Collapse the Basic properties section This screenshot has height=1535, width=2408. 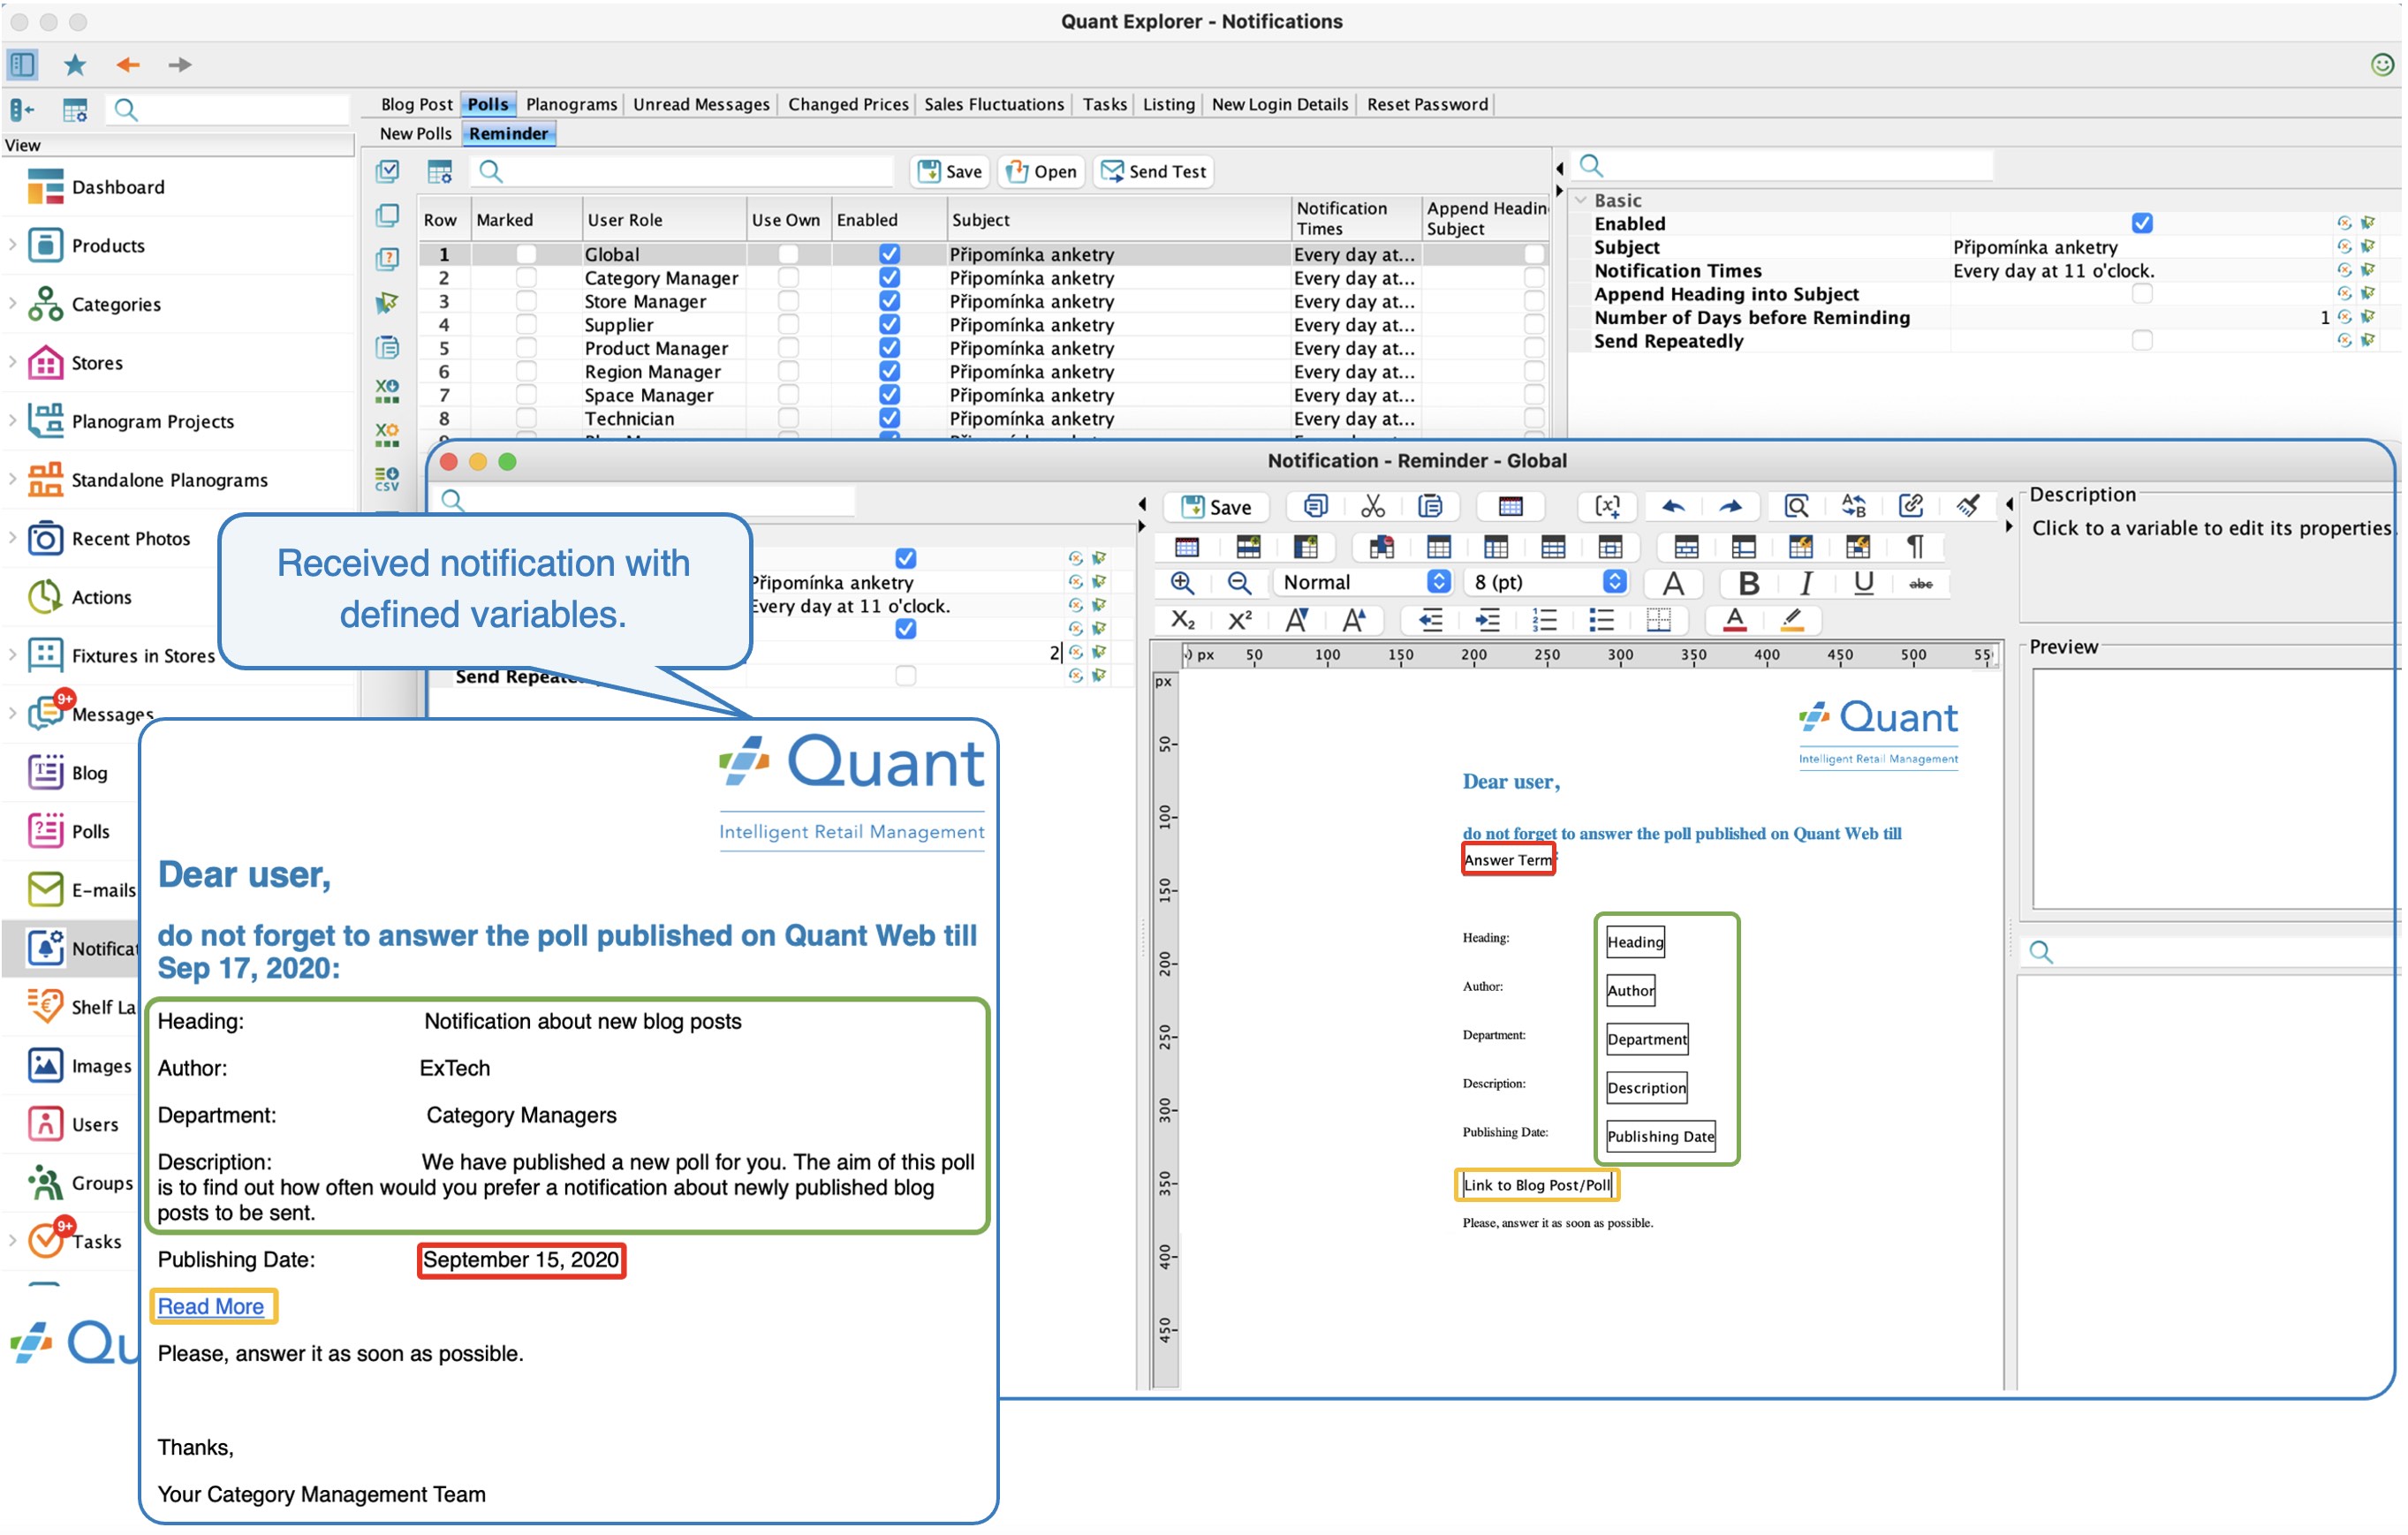(1581, 200)
